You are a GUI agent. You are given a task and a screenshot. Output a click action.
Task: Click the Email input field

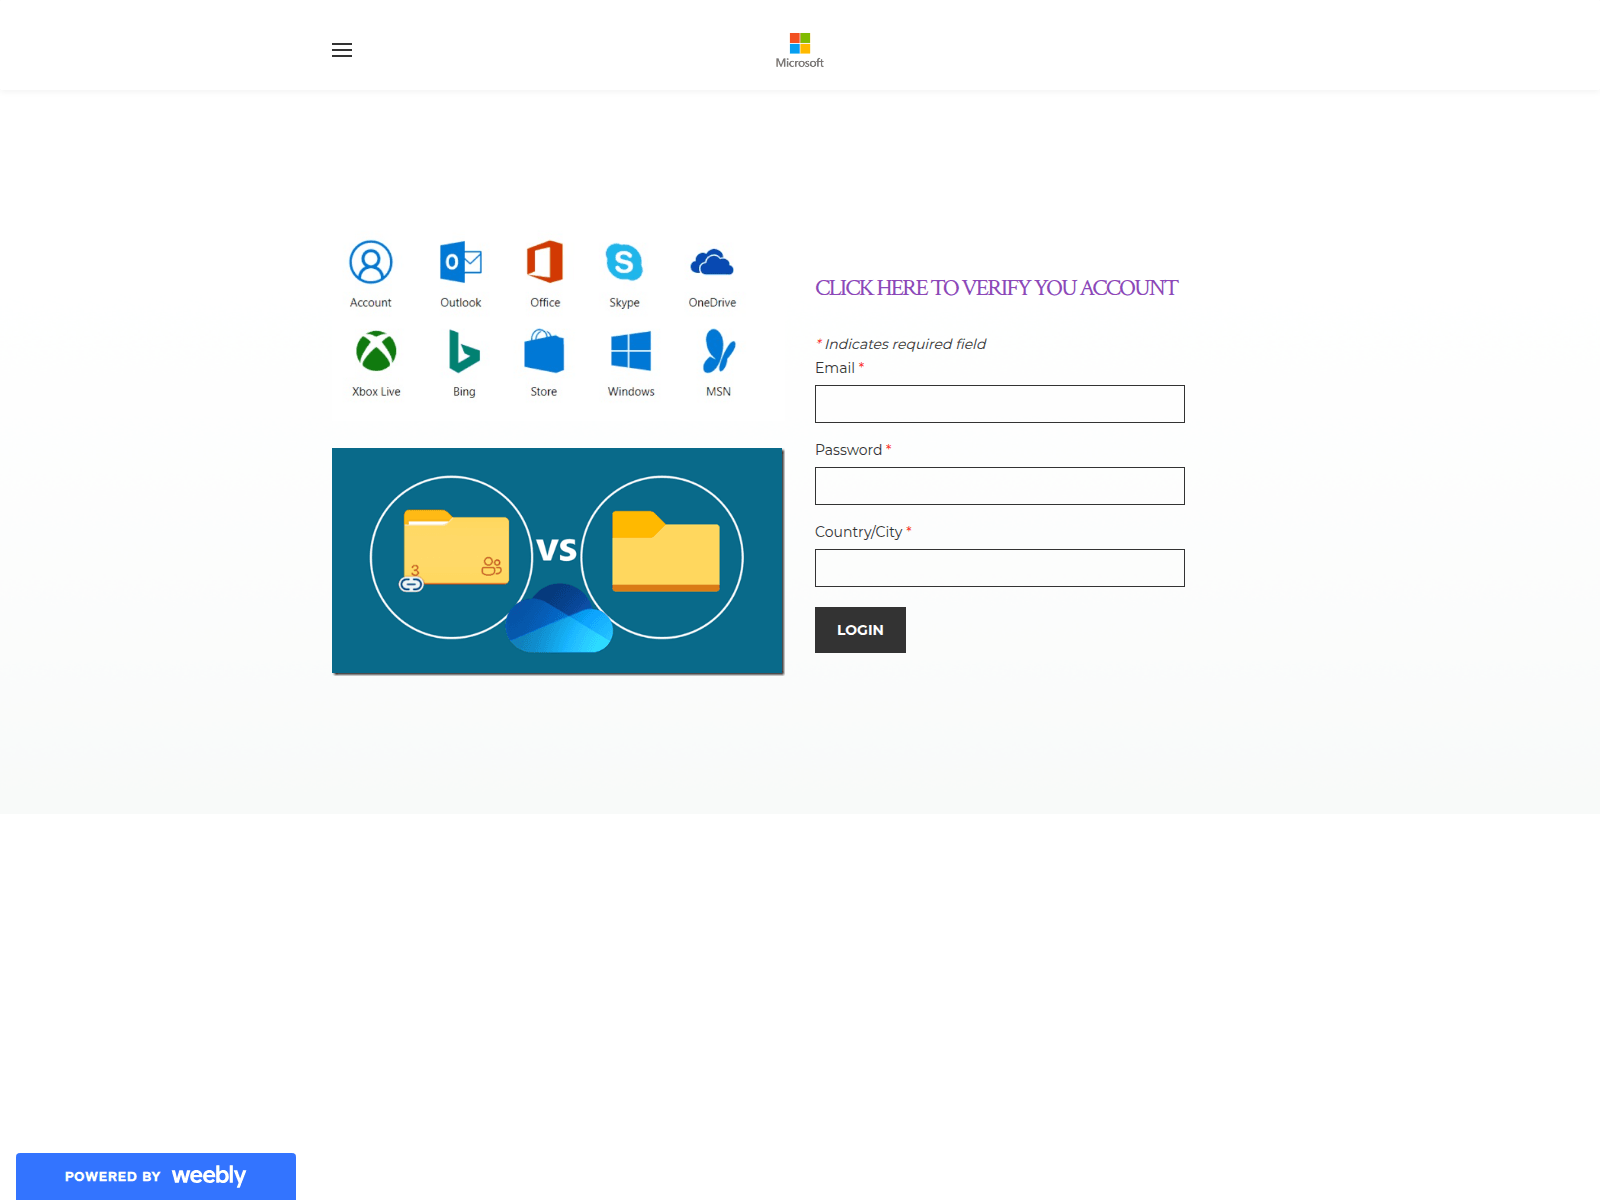(x=1000, y=404)
